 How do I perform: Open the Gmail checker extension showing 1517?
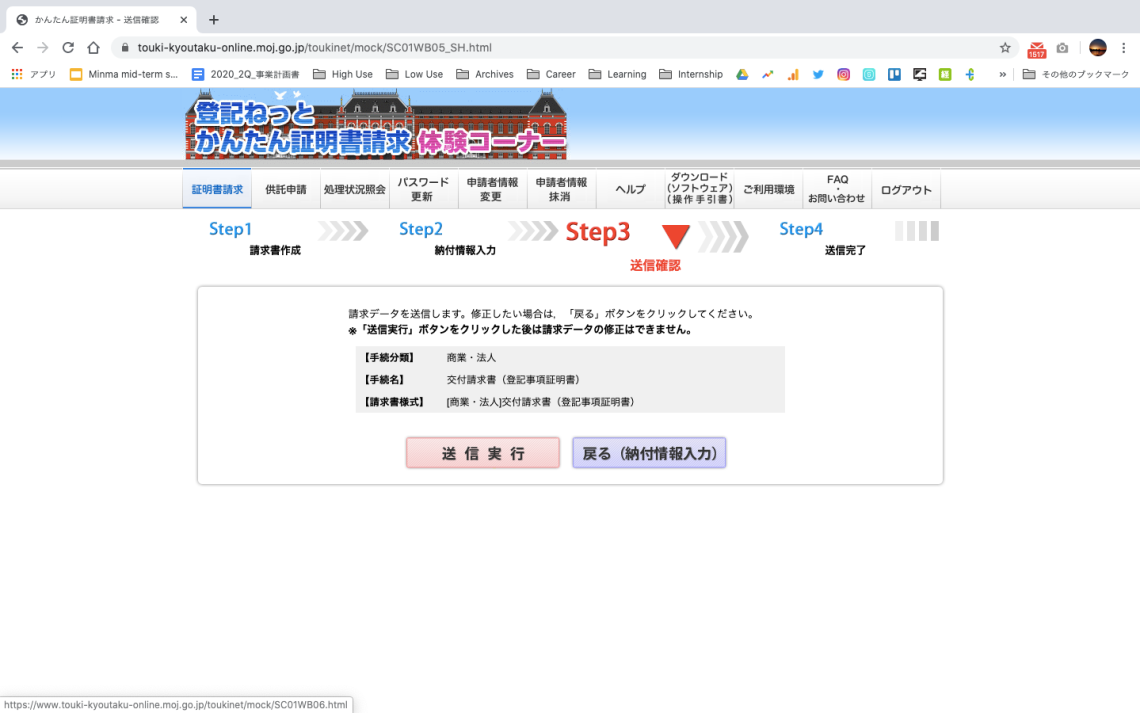pos(1037,49)
